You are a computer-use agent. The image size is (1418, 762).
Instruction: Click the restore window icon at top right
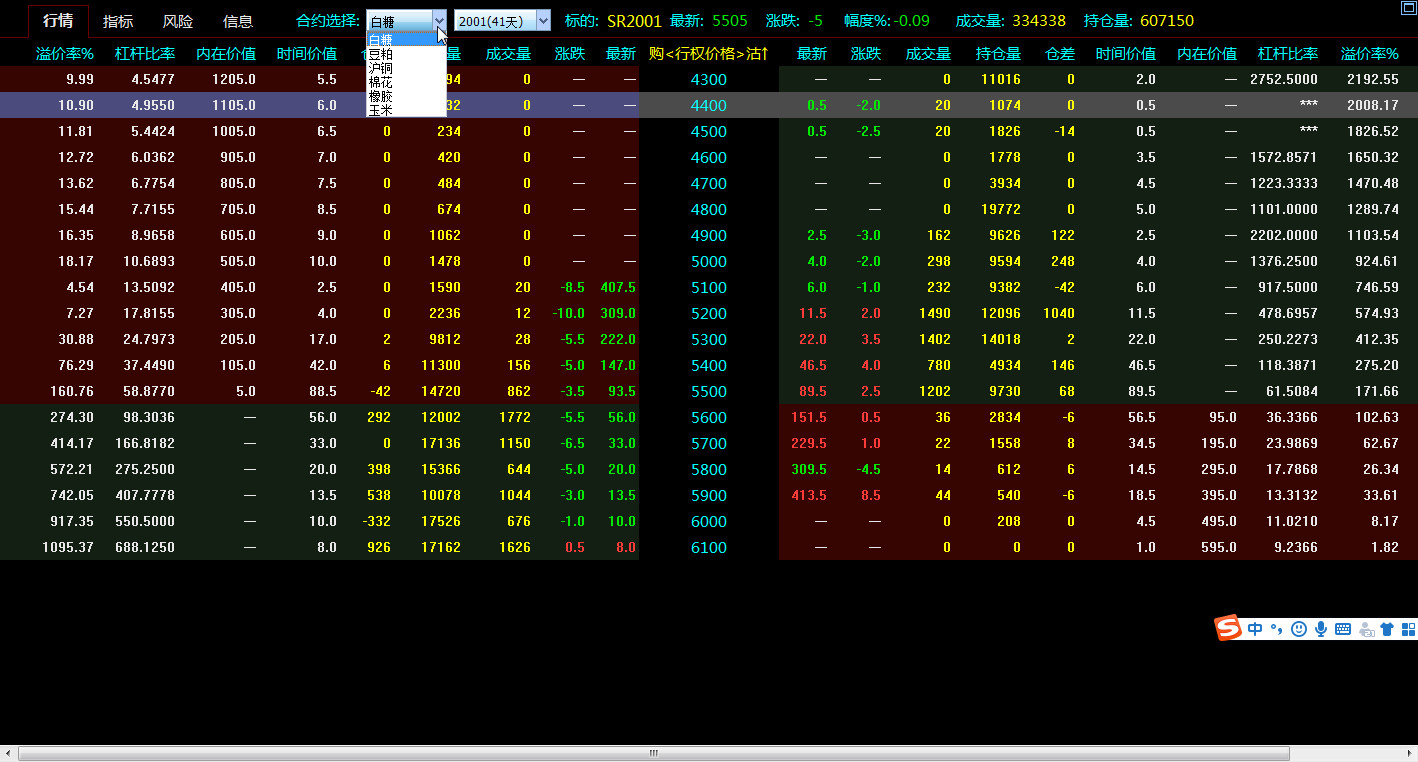(1409, 8)
